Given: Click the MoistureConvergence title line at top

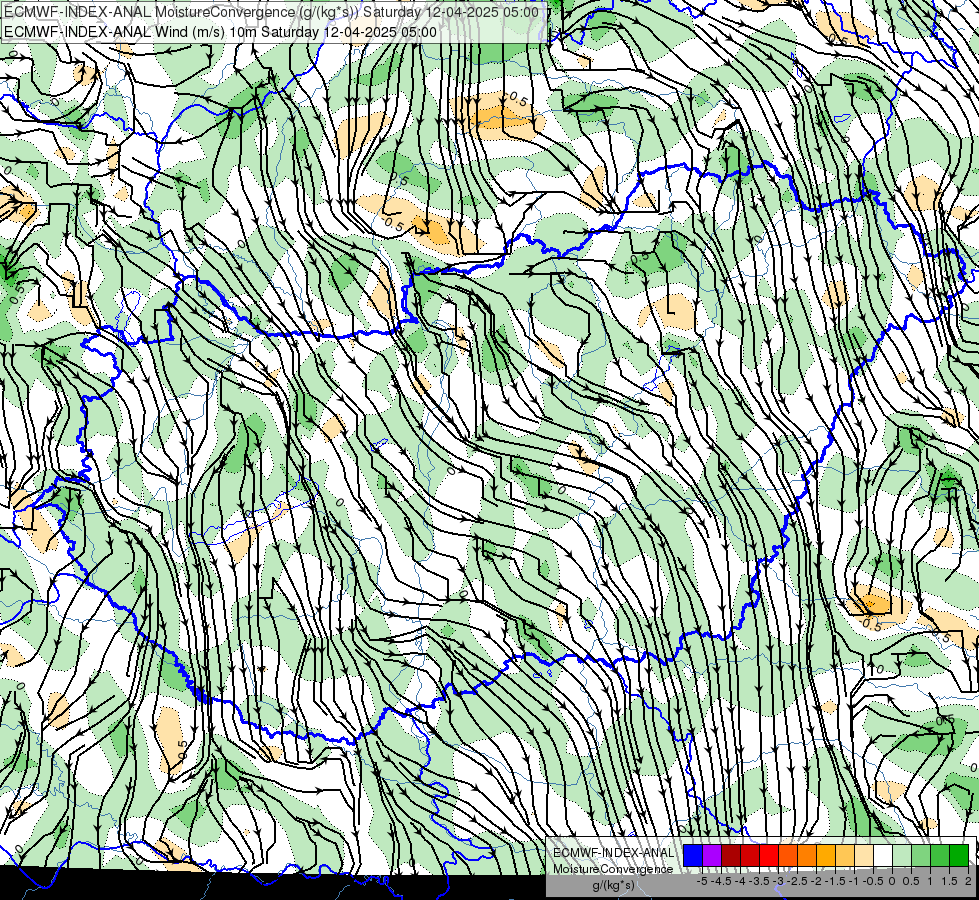Looking at the screenshot, I should coord(271,12).
